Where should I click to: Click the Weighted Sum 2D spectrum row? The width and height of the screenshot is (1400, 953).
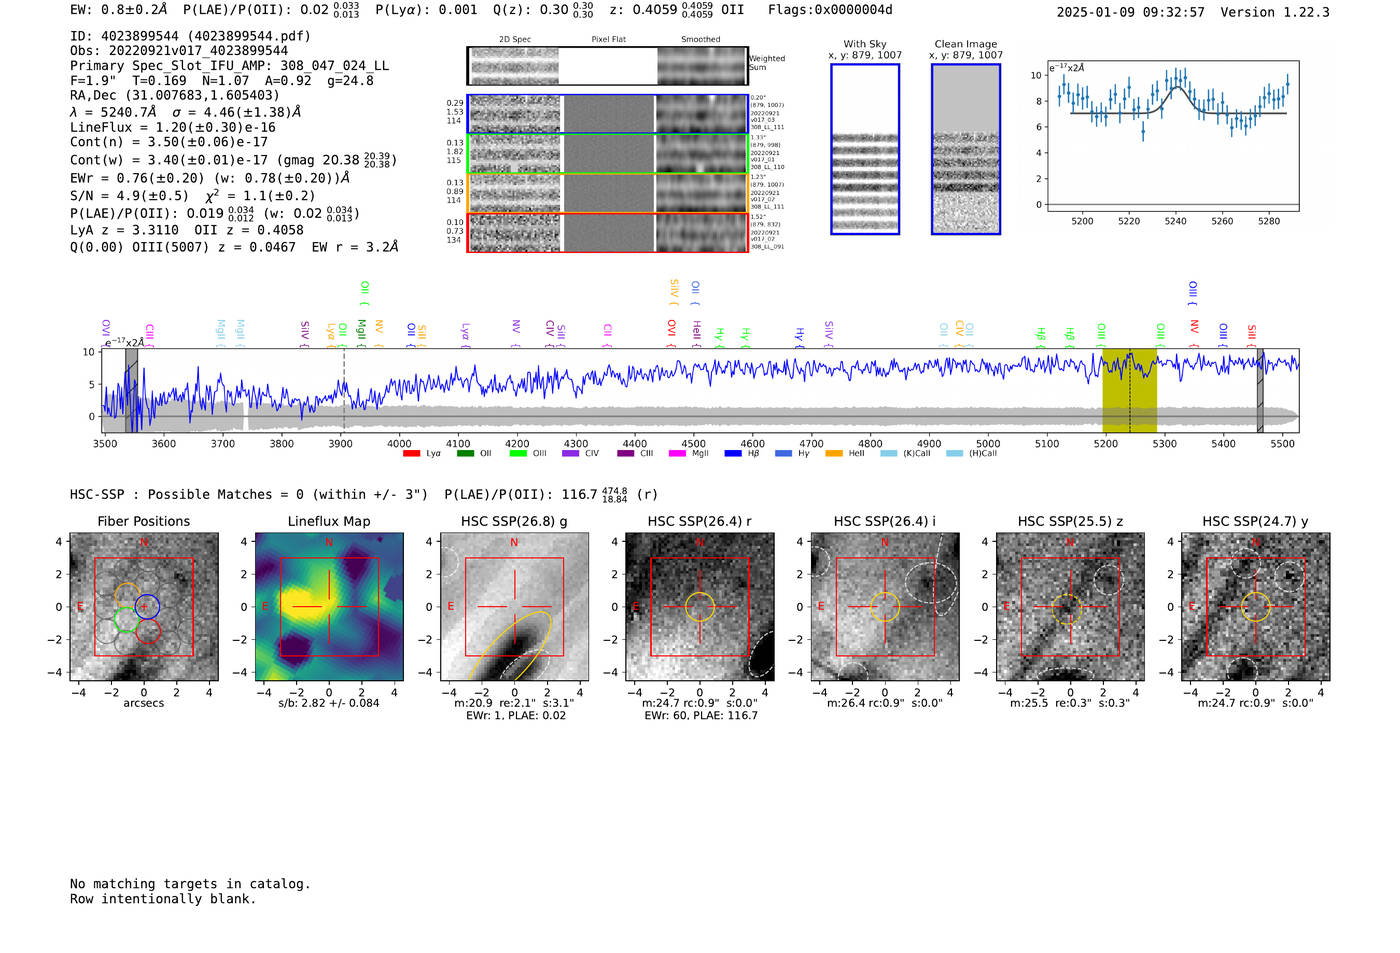[x=607, y=66]
